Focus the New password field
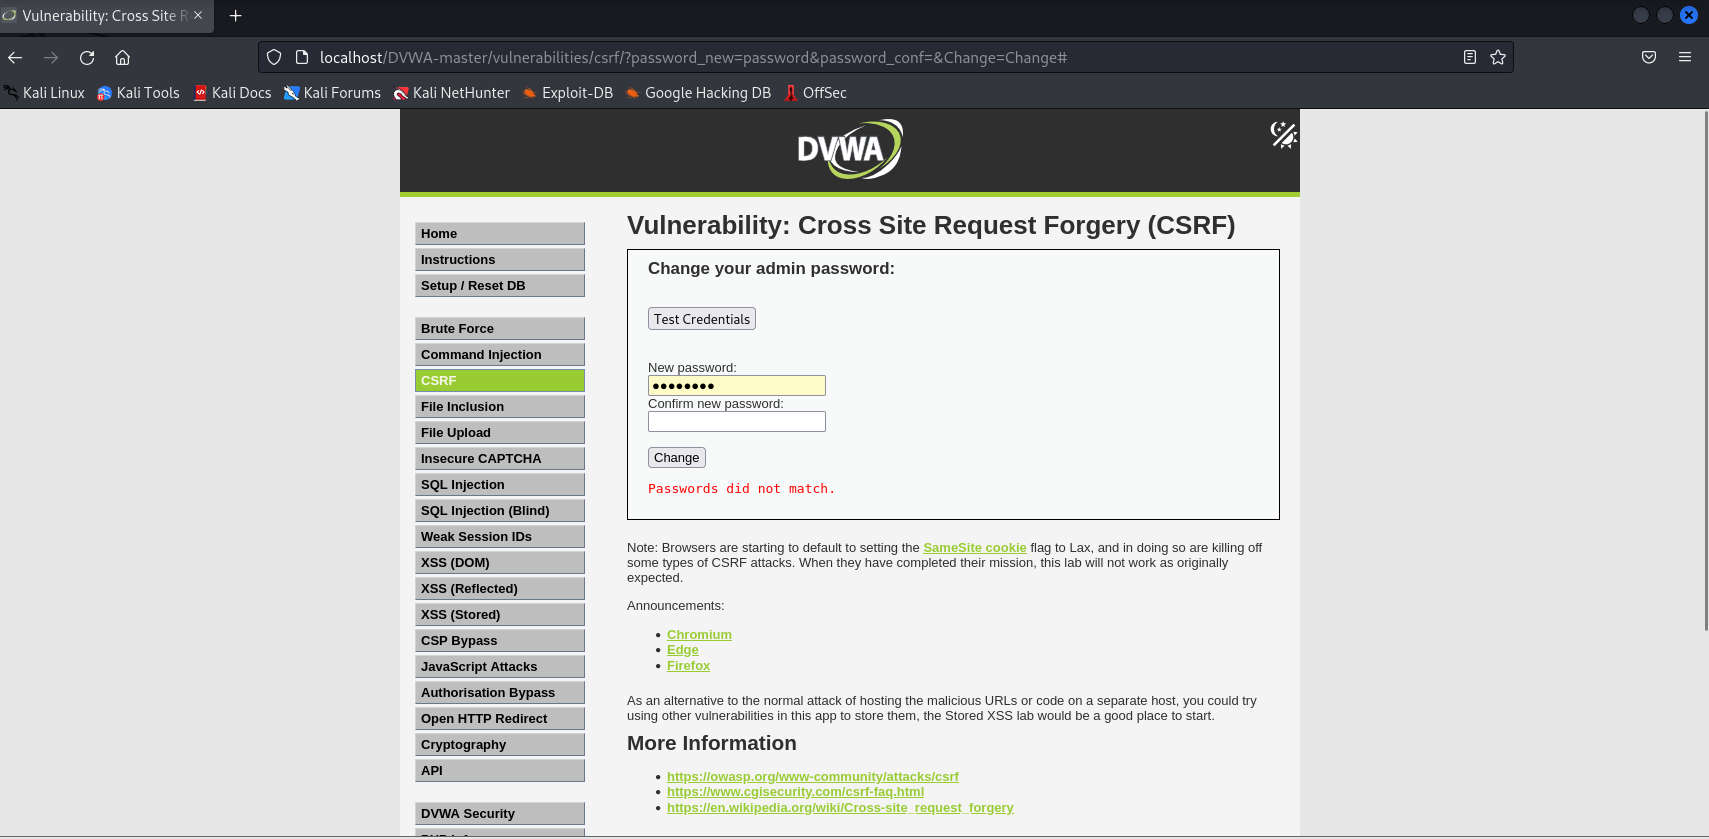1709x839 pixels. pos(737,386)
